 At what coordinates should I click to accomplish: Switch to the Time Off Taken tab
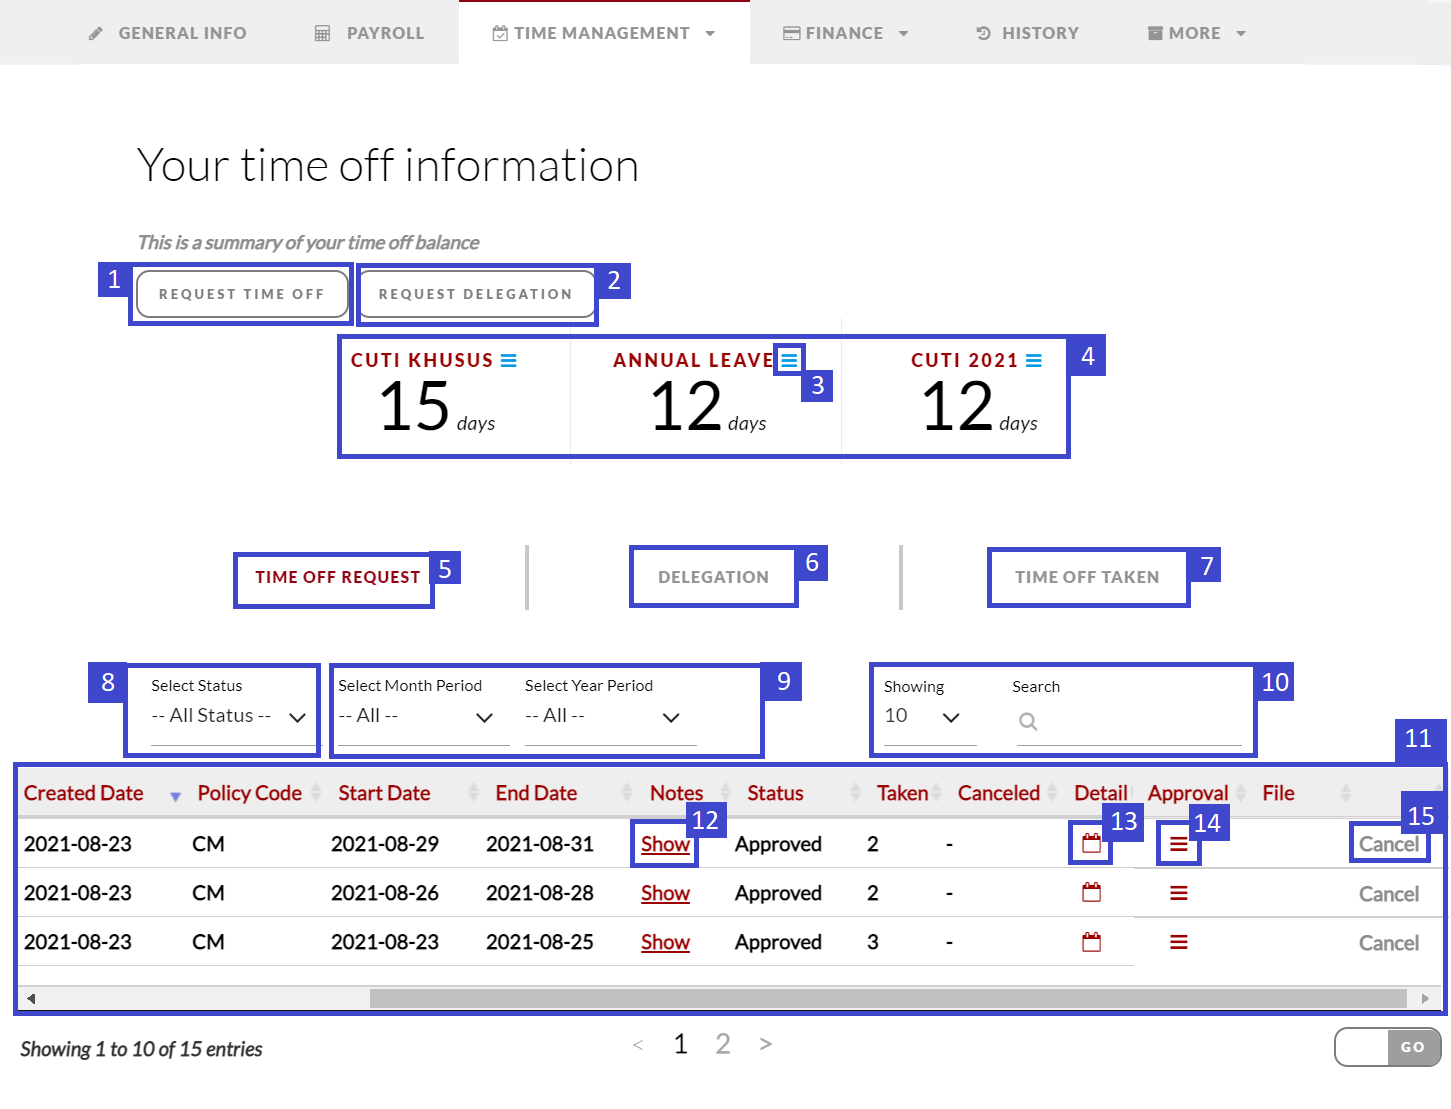pyautogui.click(x=1087, y=577)
